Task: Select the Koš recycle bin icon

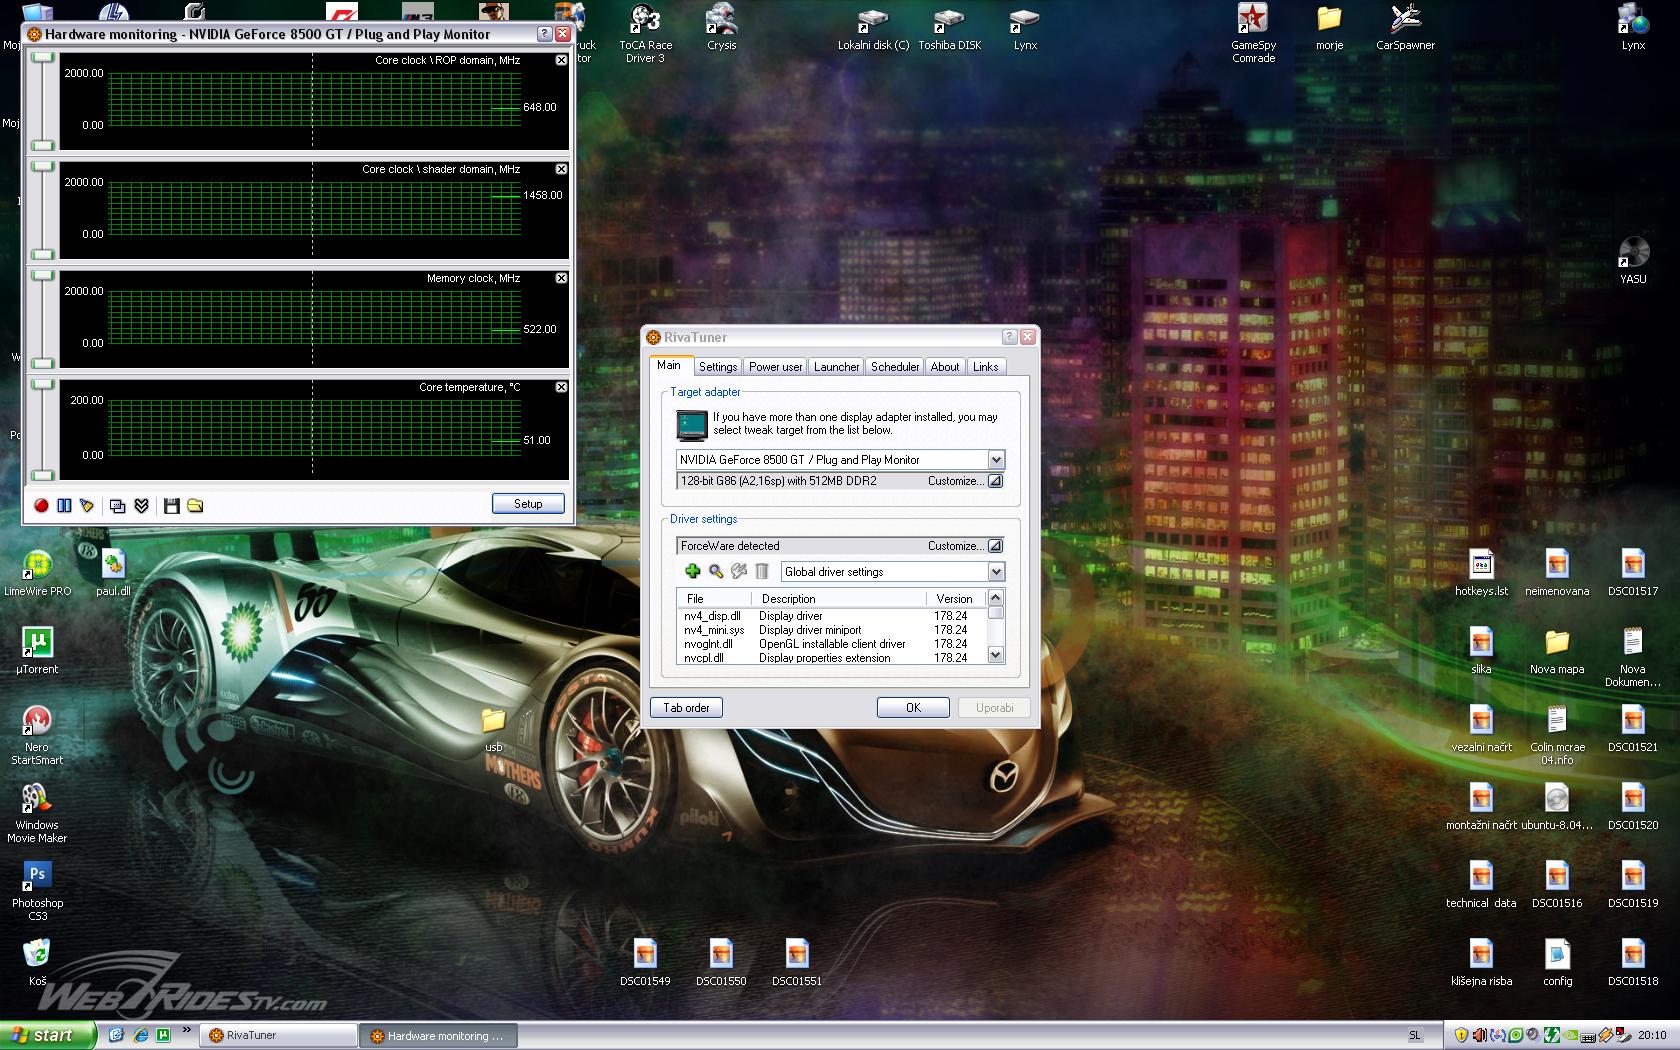Action: click(x=37, y=962)
